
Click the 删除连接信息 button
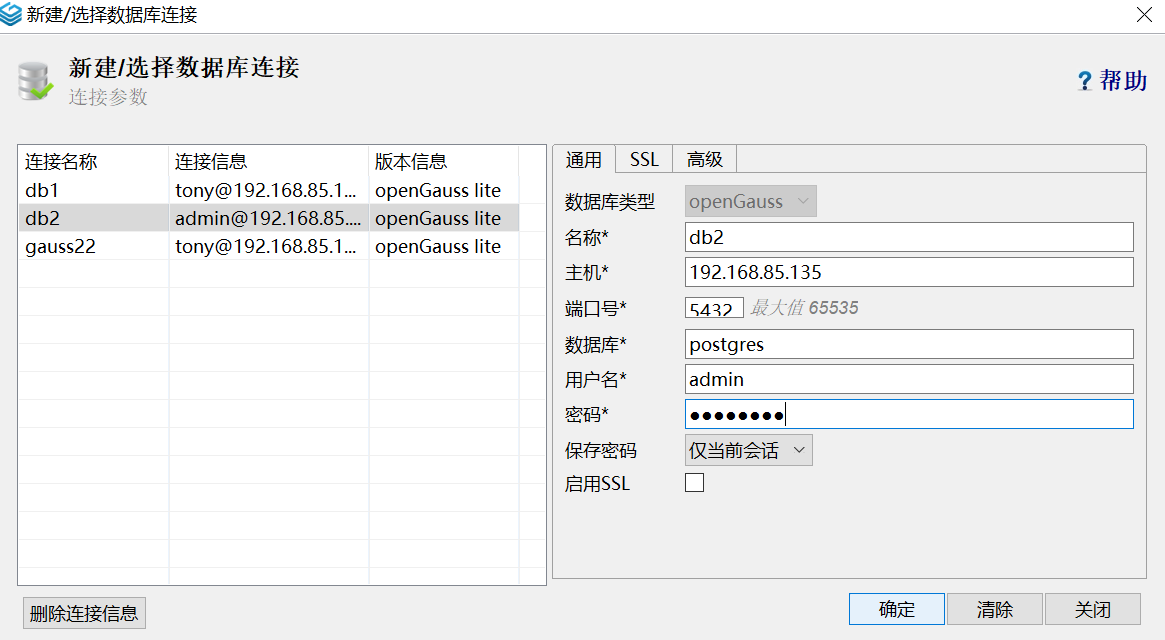point(84,613)
